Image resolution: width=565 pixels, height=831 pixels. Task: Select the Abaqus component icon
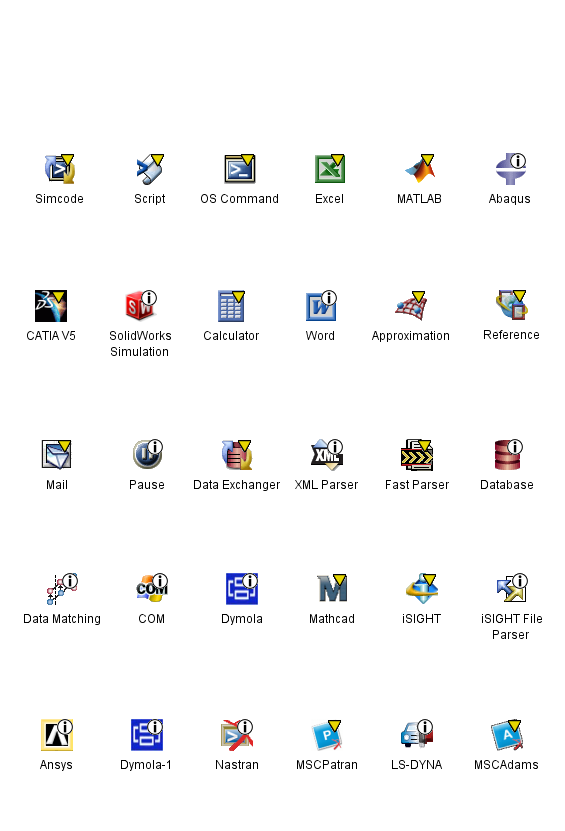510,169
